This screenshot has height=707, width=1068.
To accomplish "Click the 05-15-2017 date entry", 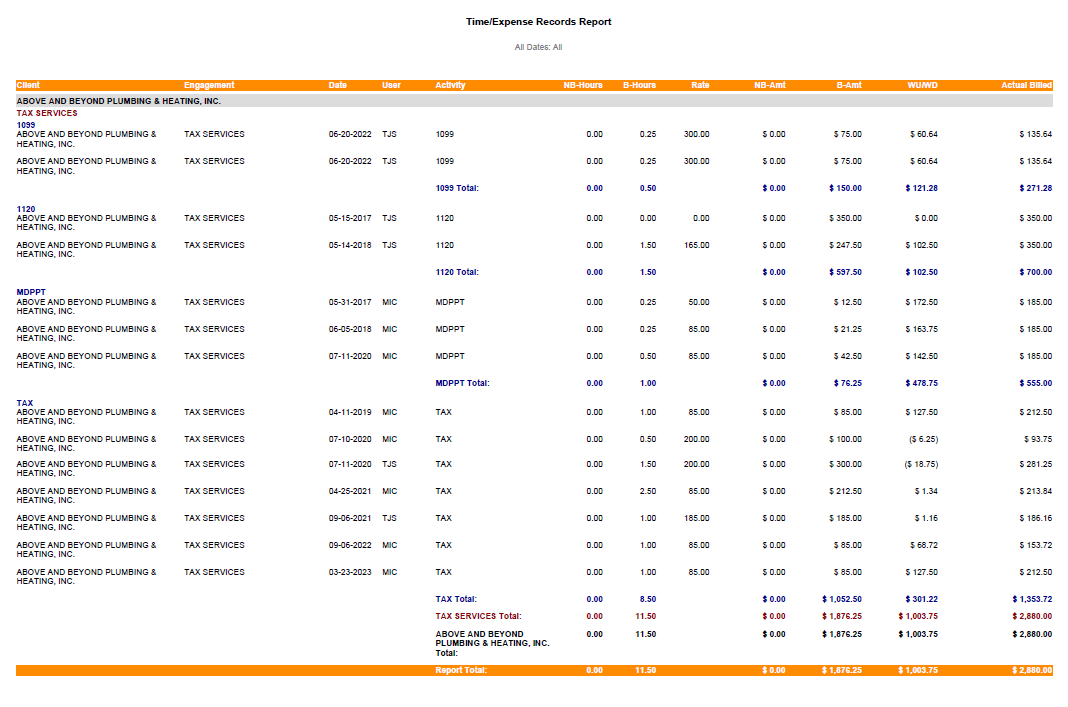I will [350, 218].
